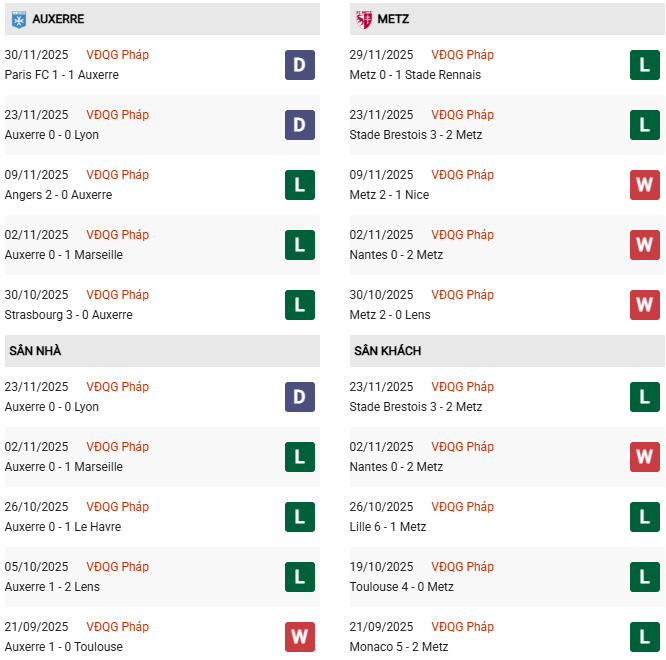Select the SÂN NHÀ section header
The image size is (666, 660).
point(36,351)
